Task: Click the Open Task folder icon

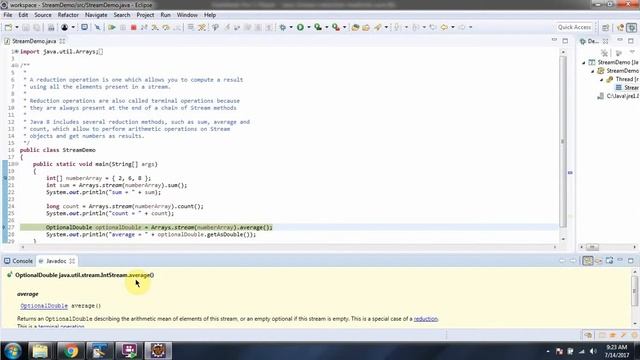Action: 366,27
